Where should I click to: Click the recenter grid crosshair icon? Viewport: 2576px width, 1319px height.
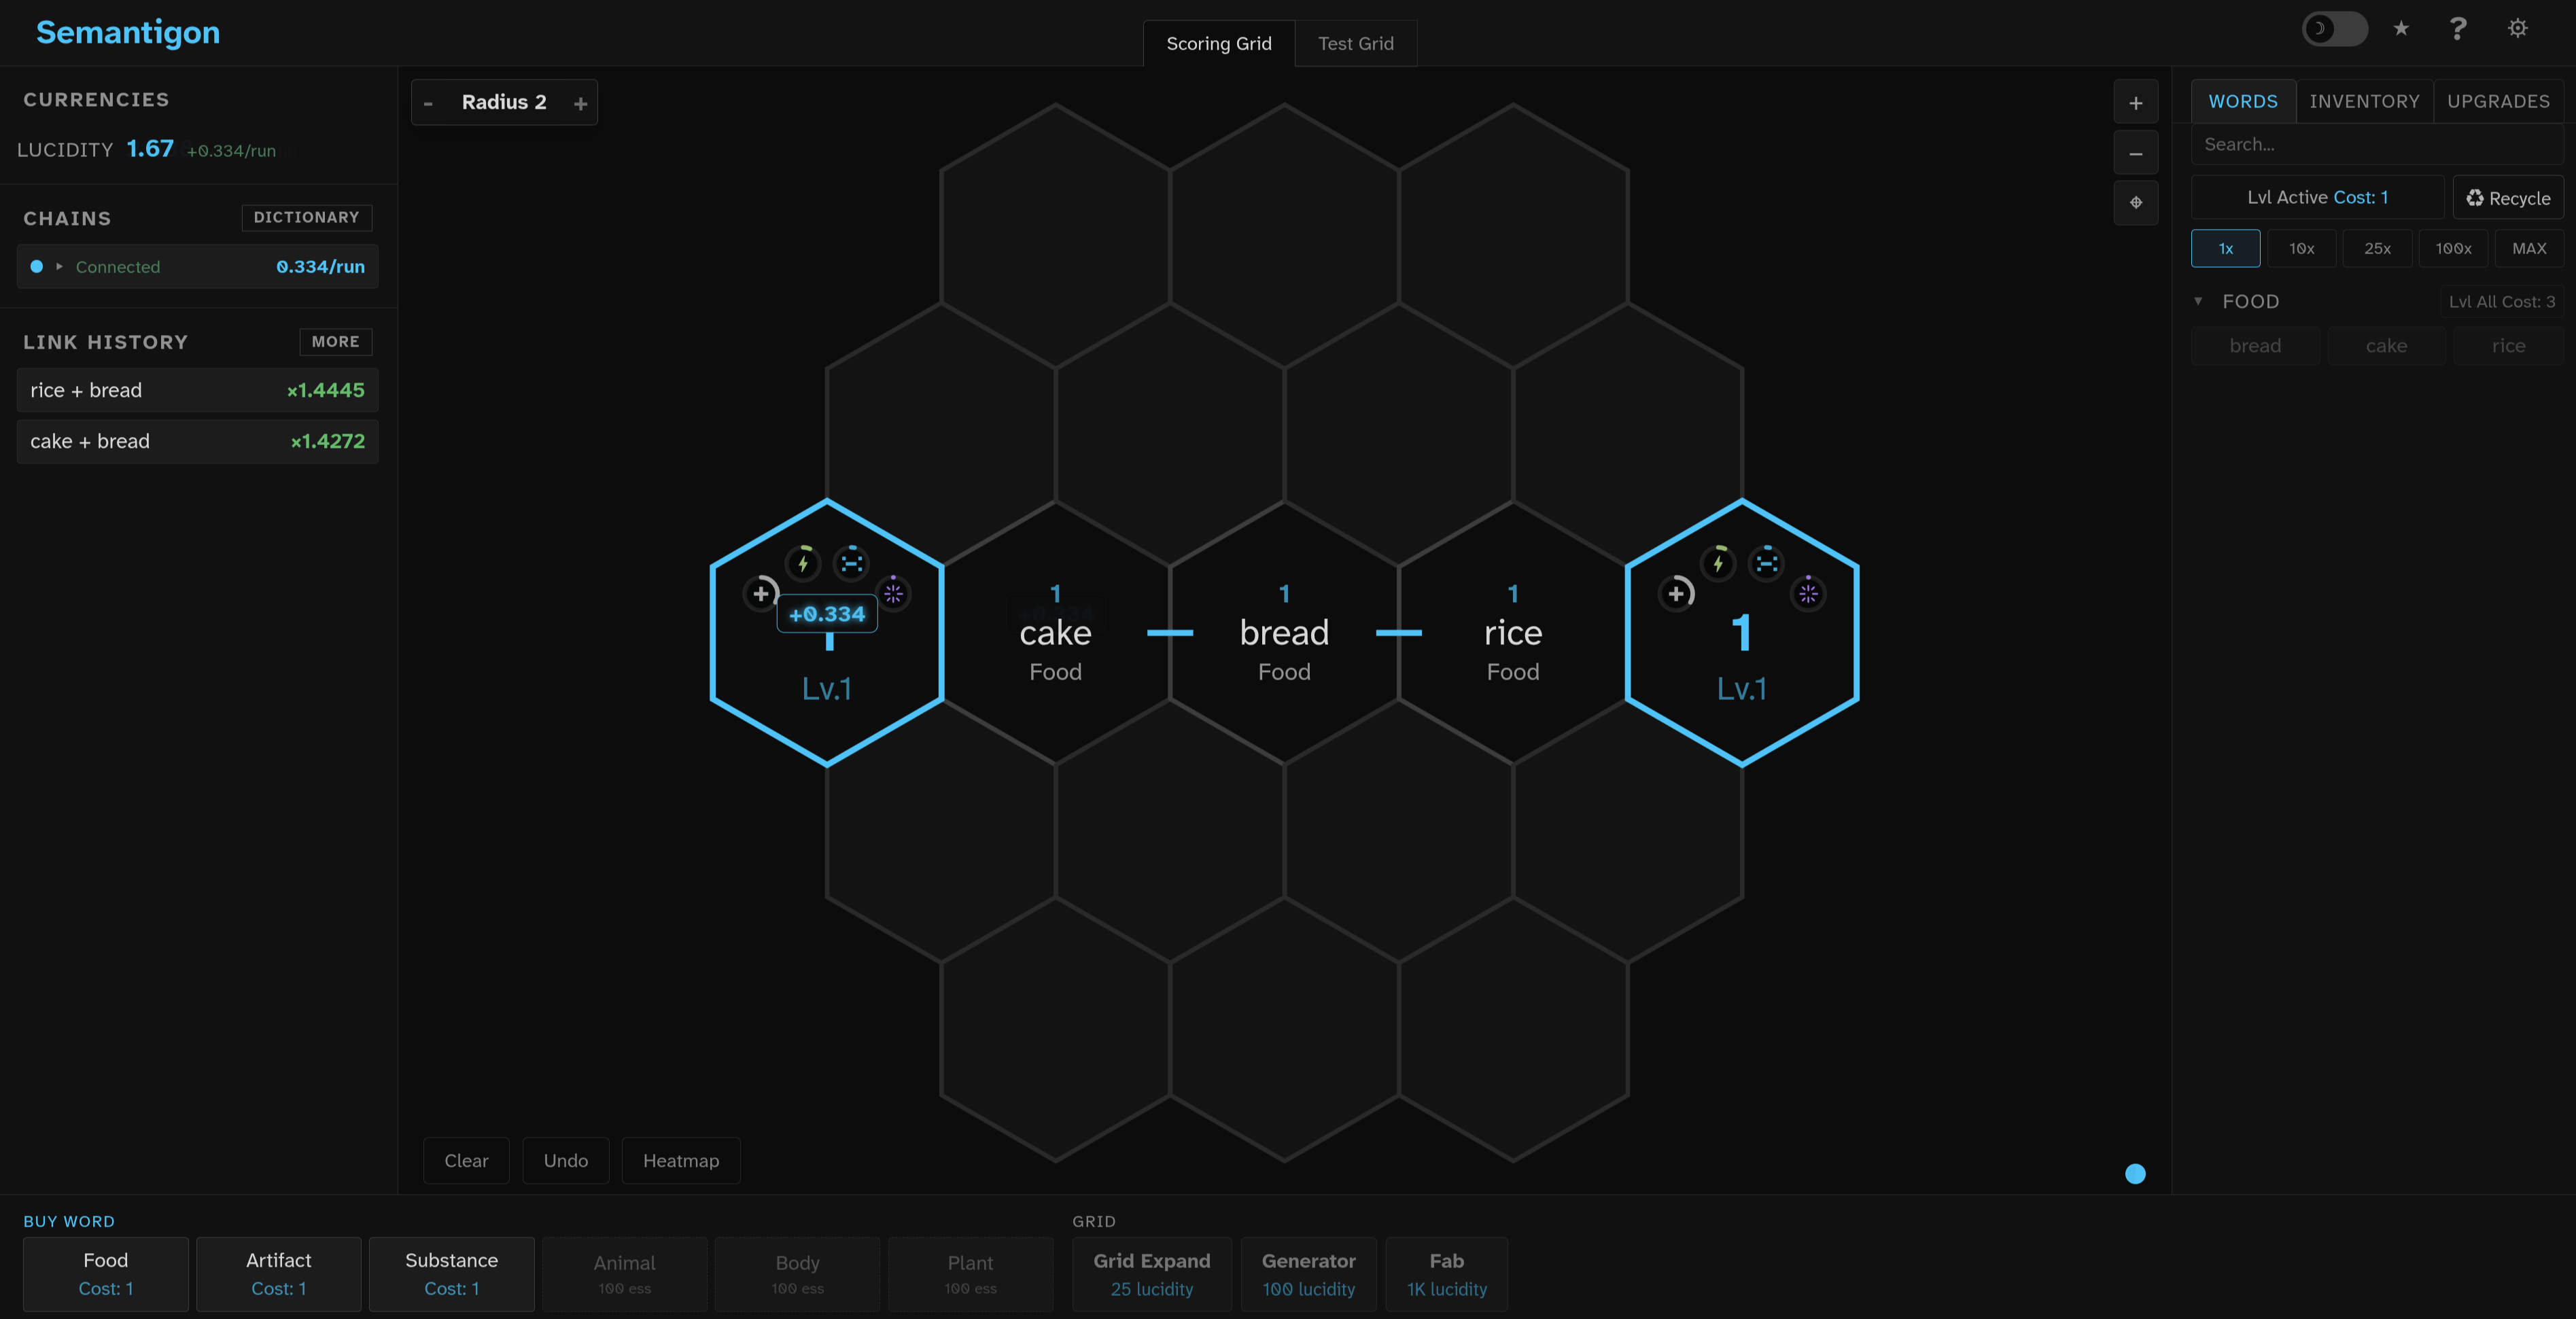tap(2135, 203)
